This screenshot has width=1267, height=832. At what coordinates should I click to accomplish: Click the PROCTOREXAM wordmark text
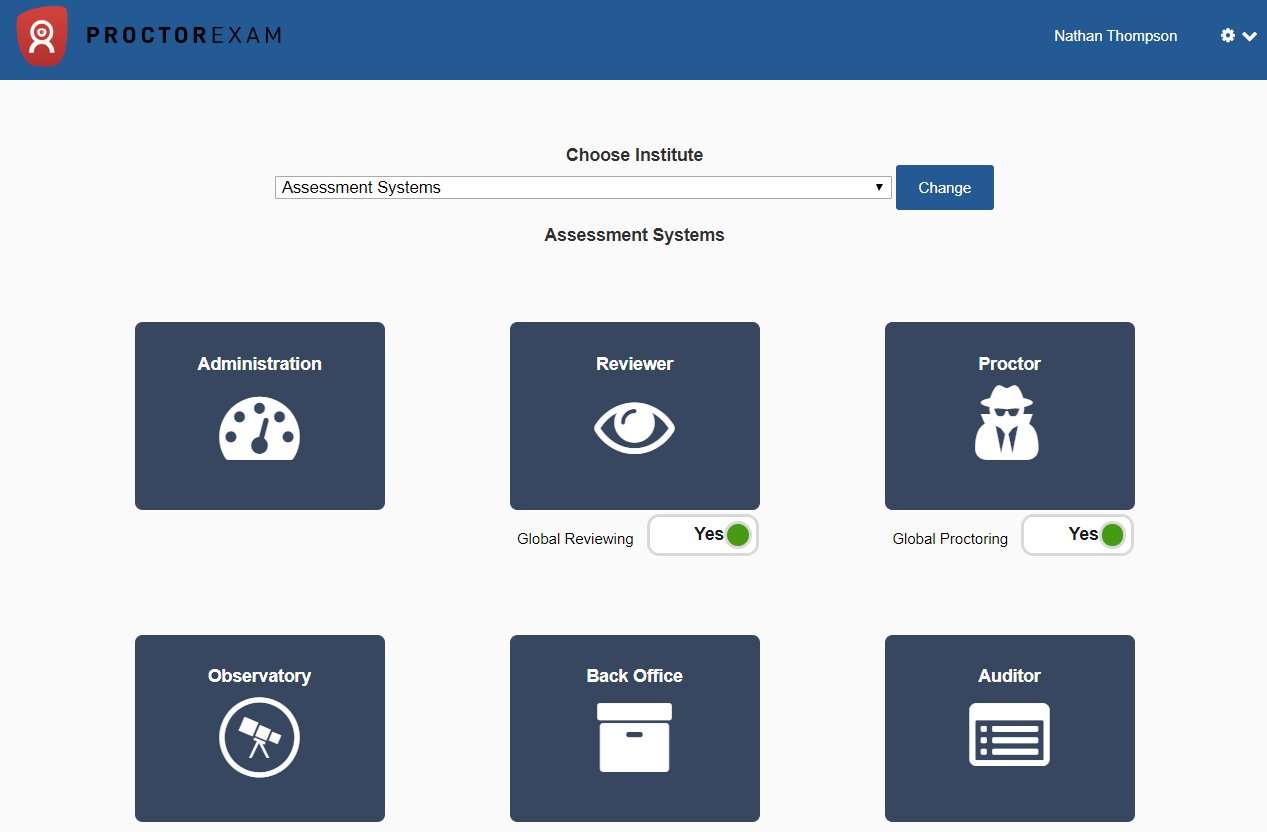184,35
